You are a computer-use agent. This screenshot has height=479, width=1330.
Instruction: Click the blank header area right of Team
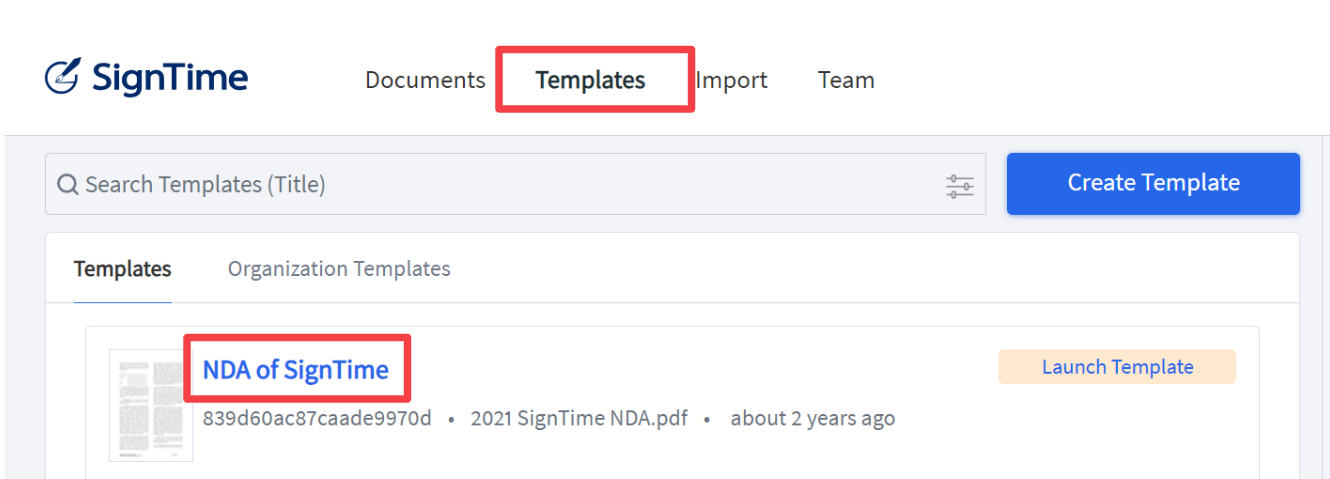tap(1100, 80)
